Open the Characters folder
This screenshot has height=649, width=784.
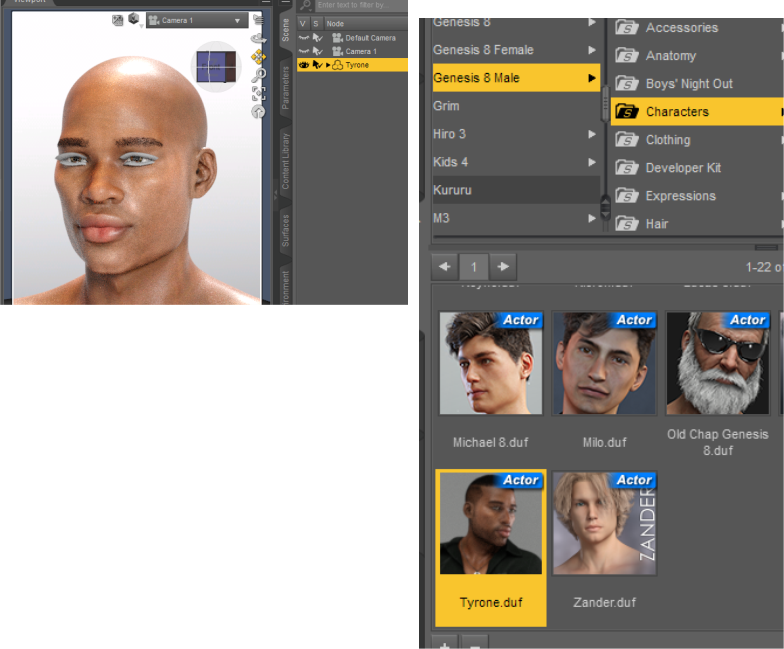click(x=697, y=112)
